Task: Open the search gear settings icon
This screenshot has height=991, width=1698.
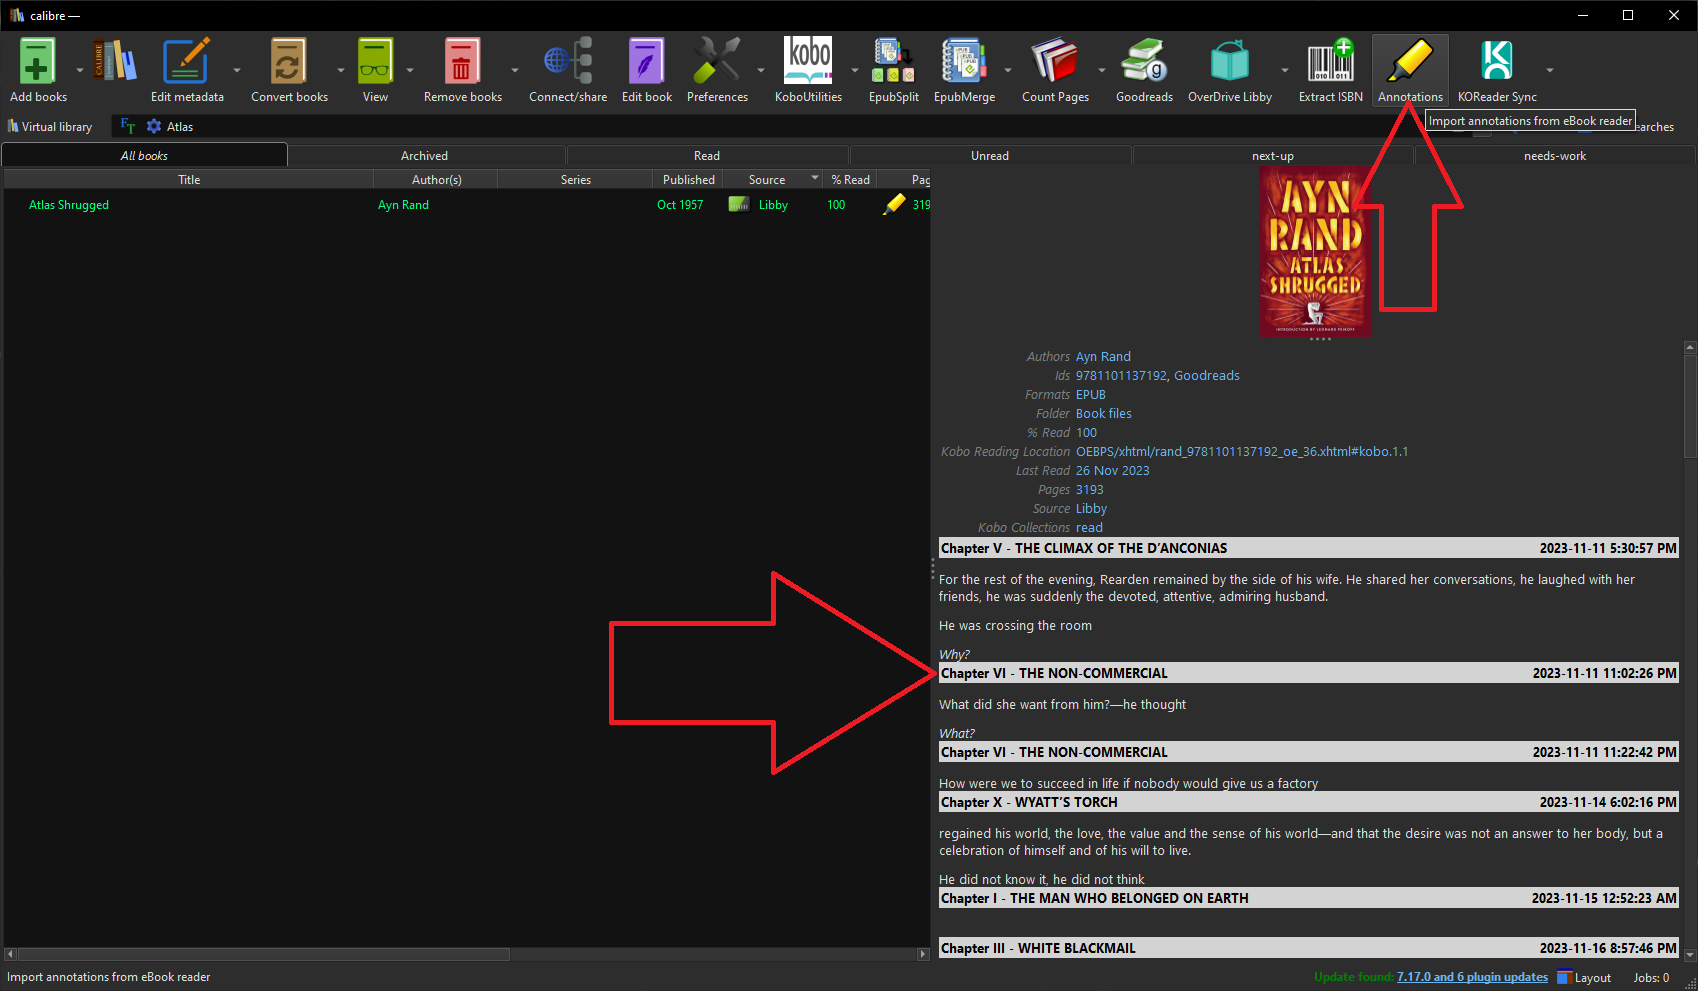Action: pos(154,126)
